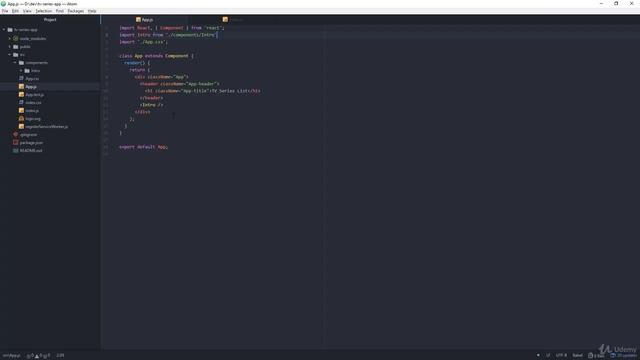Click the node_modules folder icon
The height and width of the screenshot is (360, 640).
pos(16,38)
